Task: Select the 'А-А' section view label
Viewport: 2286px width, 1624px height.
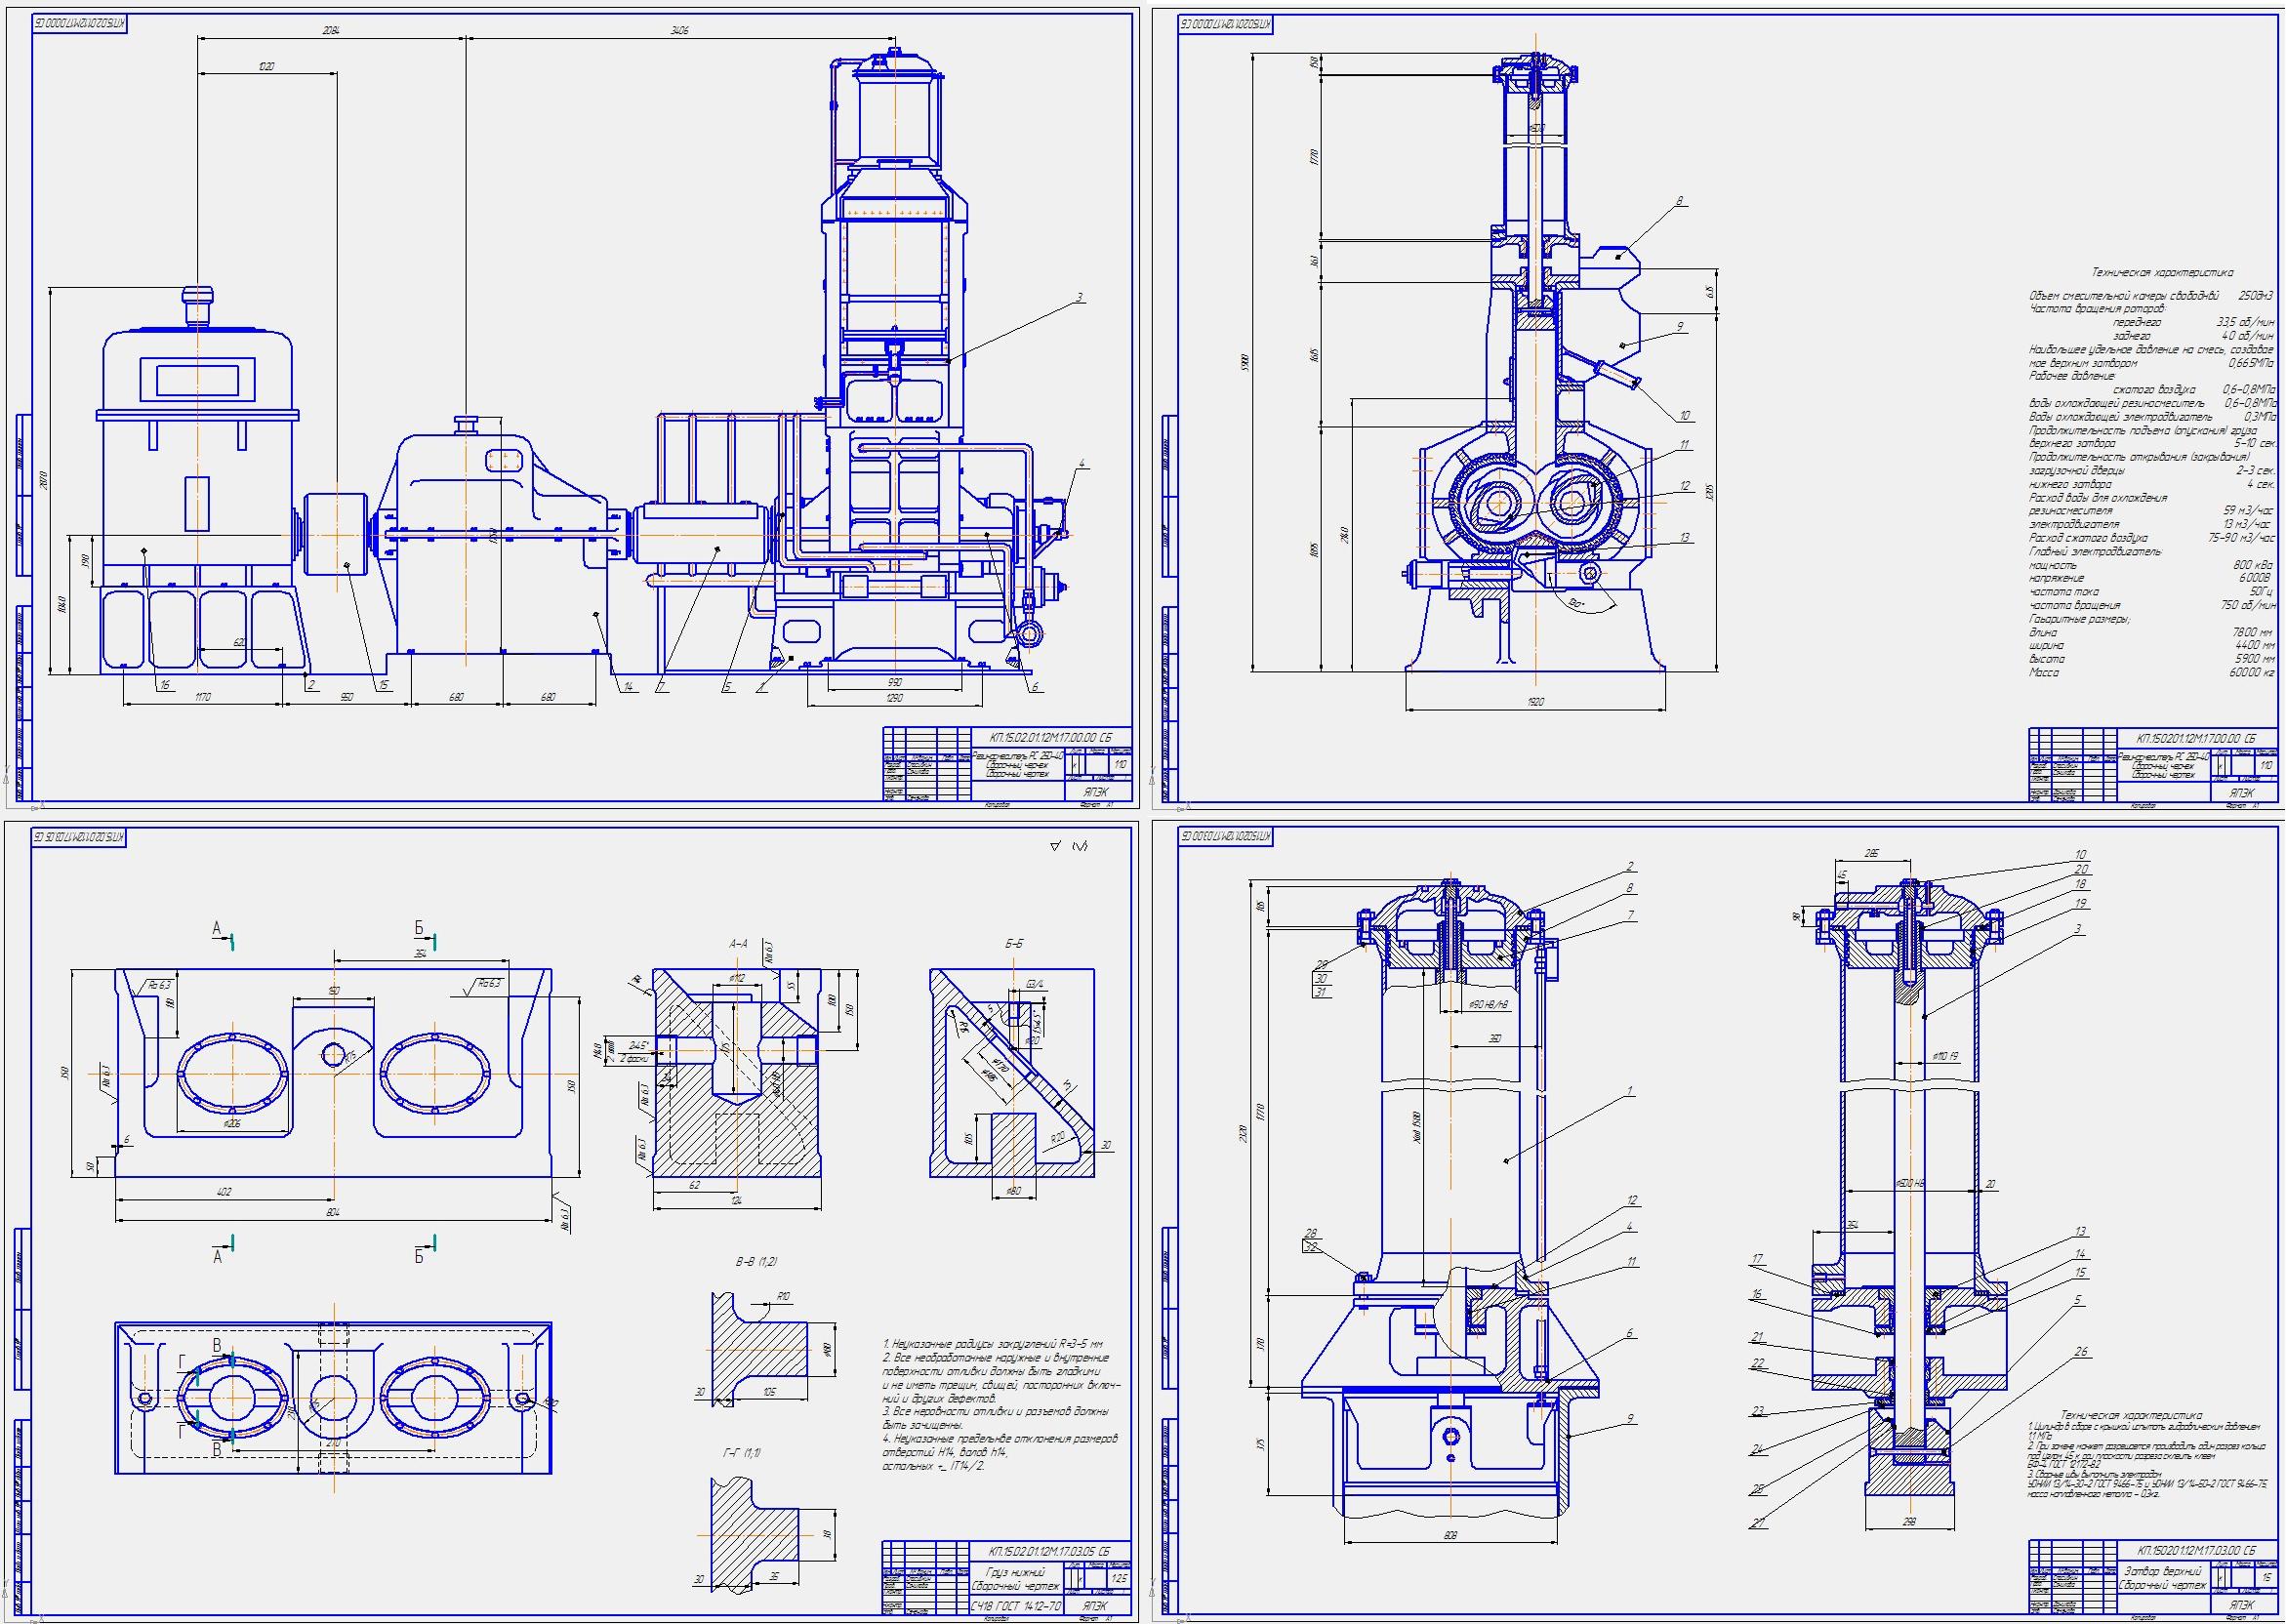Action: click(x=739, y=944)
